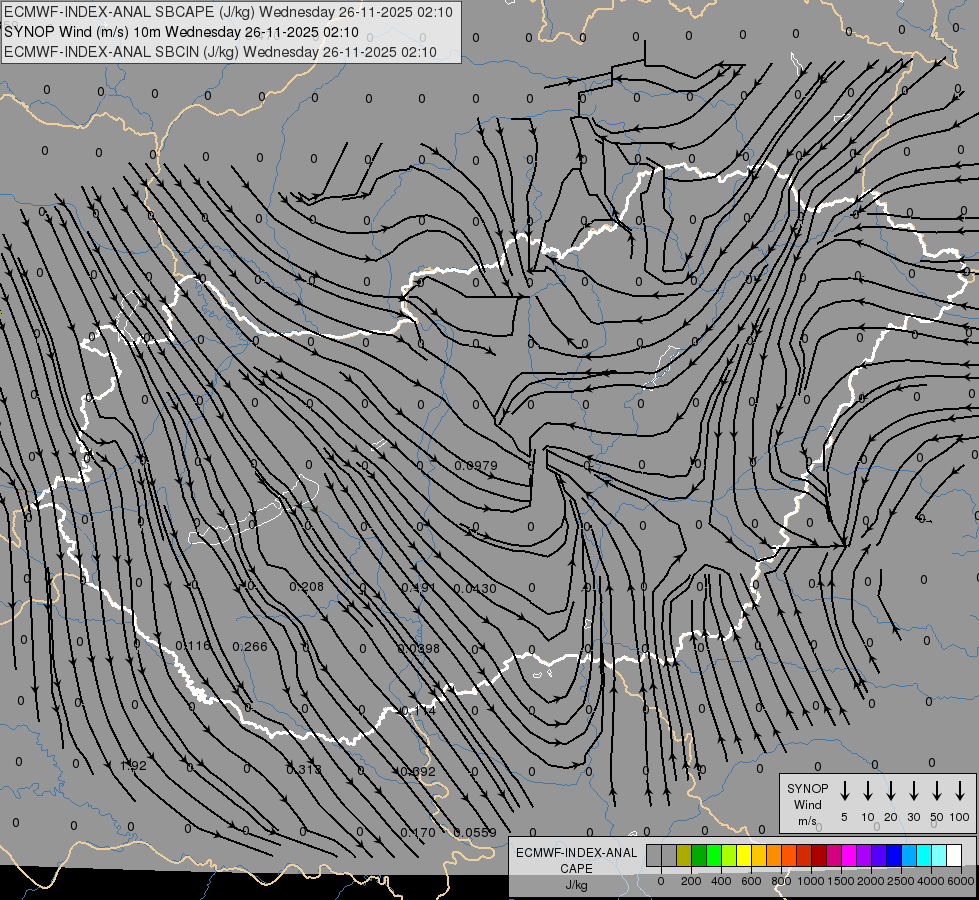Viewport: 979px width, 900px height.
Task: Click the 0.491 value on the map
Action: (418, 588)
